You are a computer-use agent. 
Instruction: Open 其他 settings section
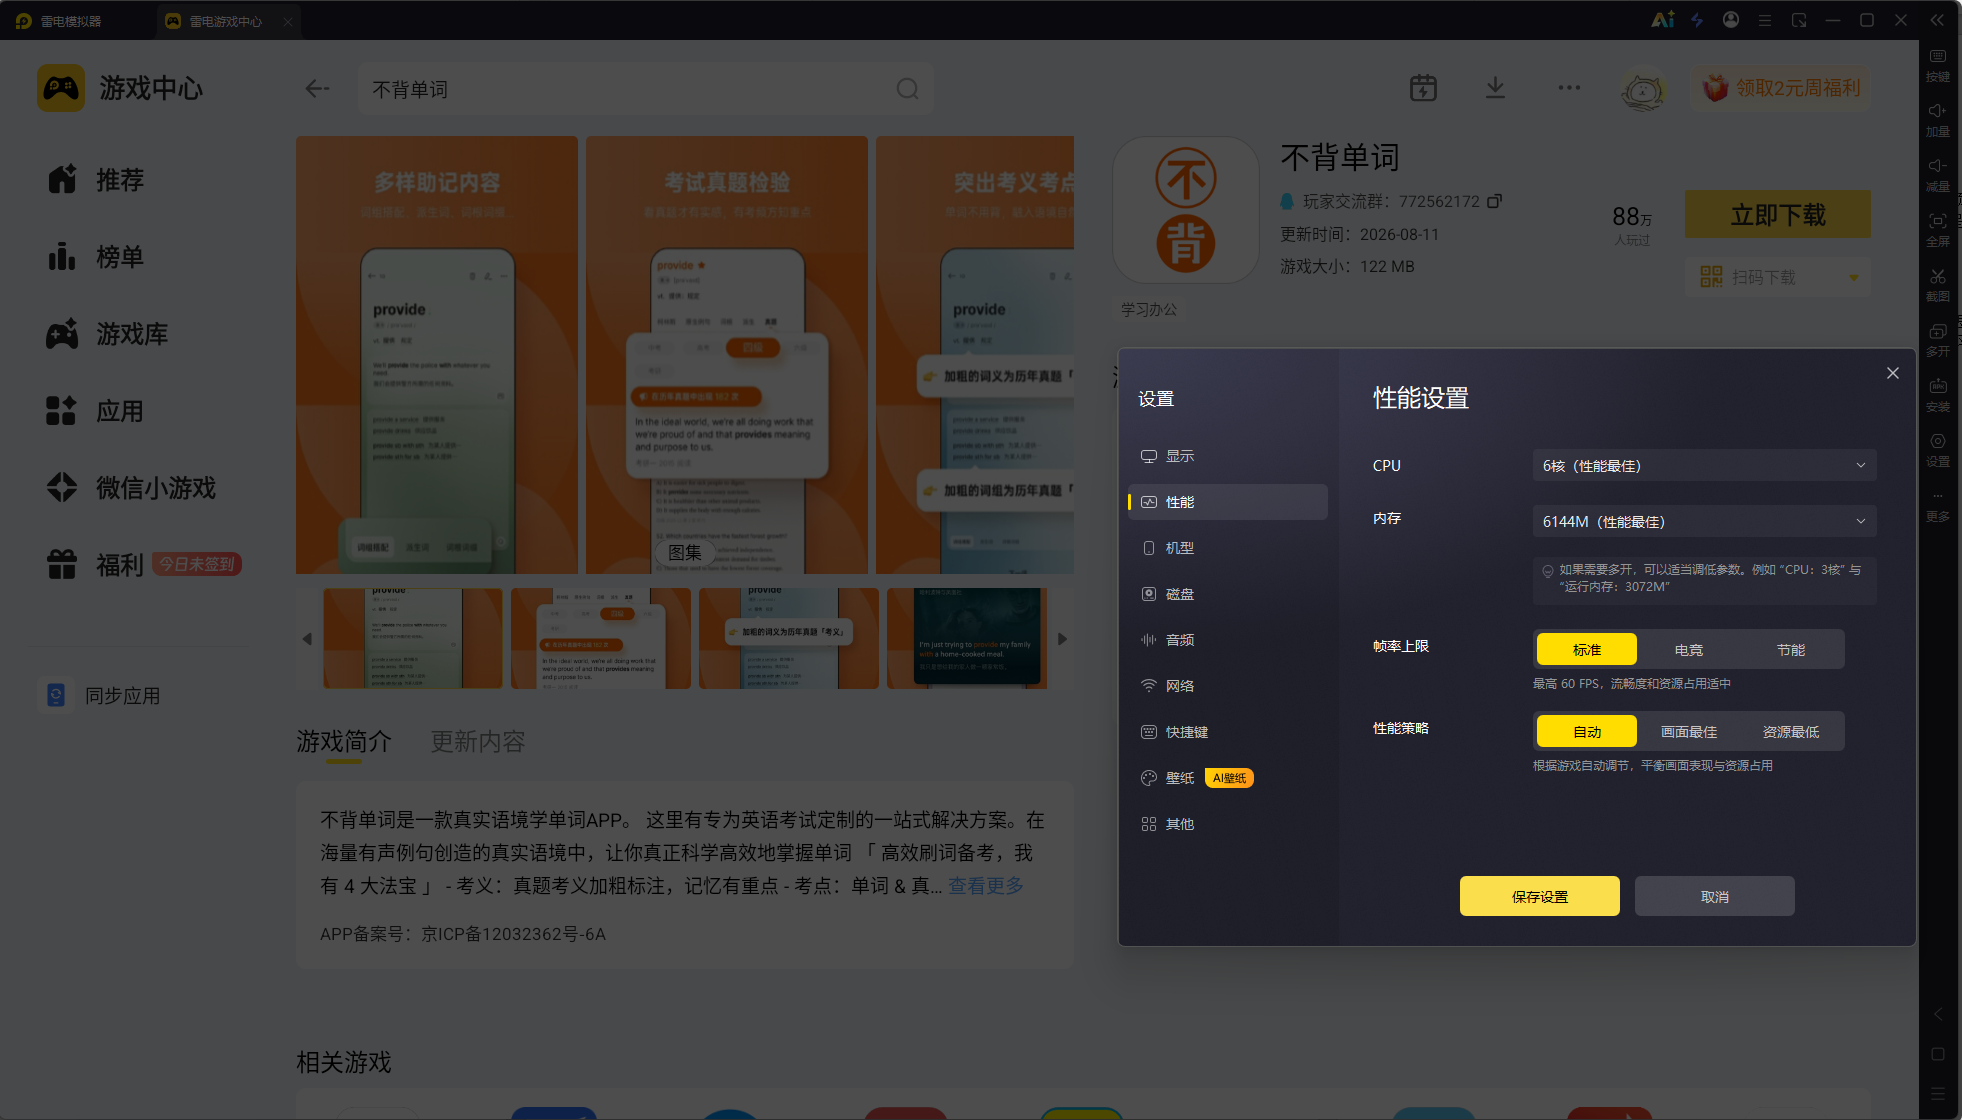point(1228,824)
